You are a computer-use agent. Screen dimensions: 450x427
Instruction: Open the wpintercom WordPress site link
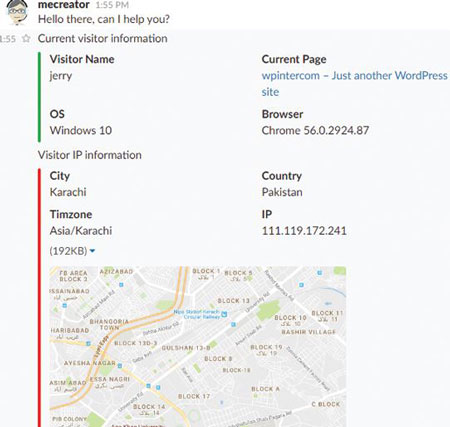354,83
